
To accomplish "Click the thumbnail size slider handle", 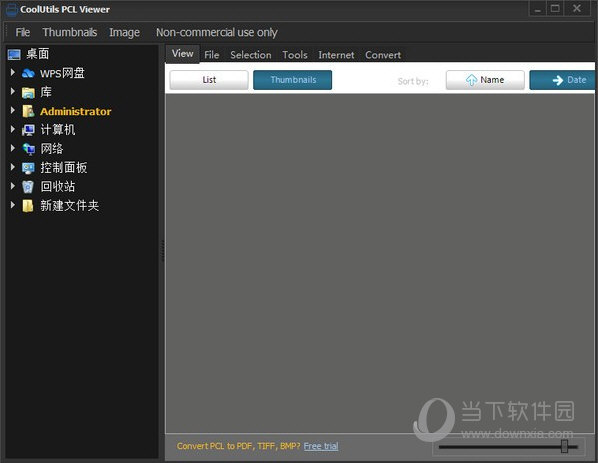I will click(564, 446).
